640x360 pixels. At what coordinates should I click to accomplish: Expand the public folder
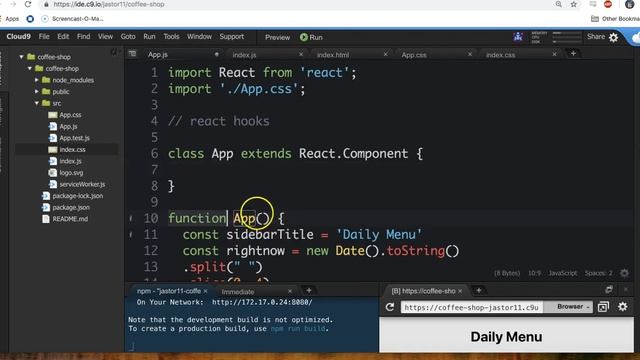(x=36, y=91)
